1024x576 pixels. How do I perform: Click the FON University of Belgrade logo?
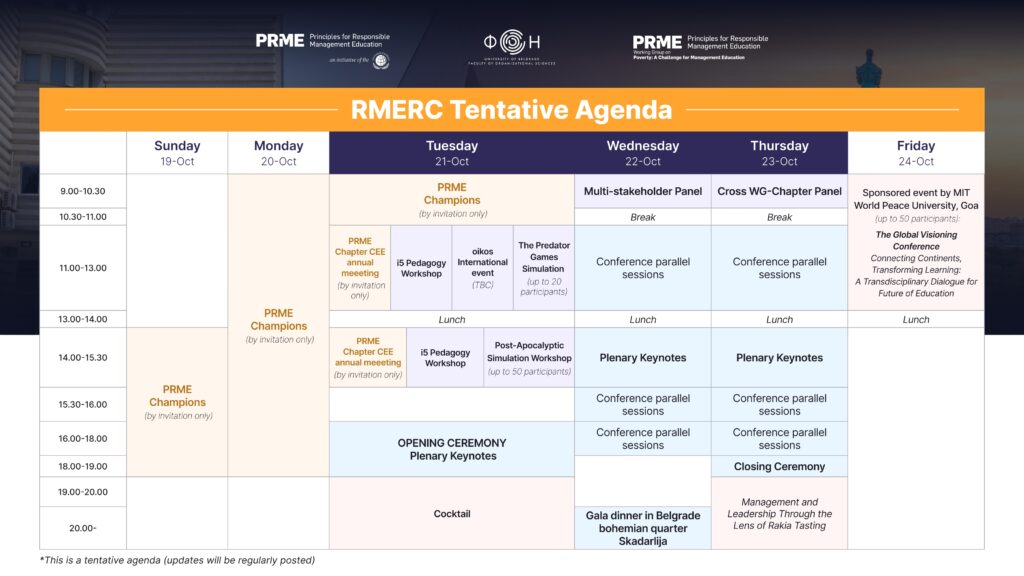pyautogui.click(x=511, y=43)
